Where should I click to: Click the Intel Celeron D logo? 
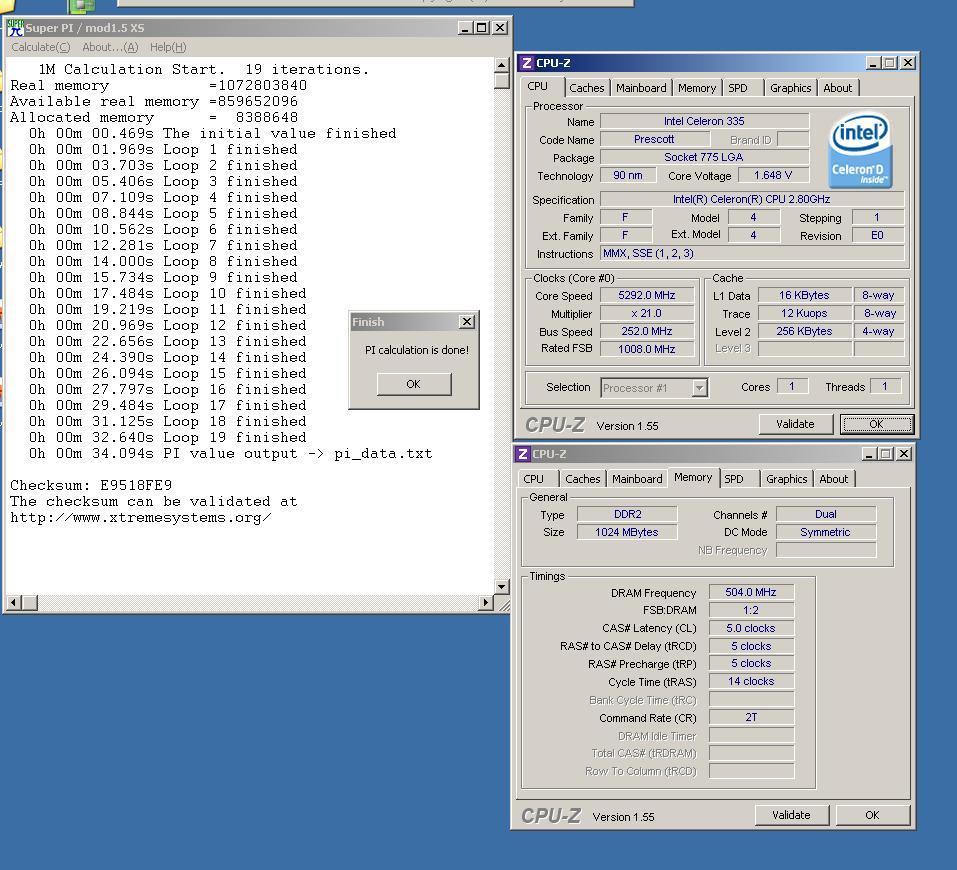[x=861, y=150]
